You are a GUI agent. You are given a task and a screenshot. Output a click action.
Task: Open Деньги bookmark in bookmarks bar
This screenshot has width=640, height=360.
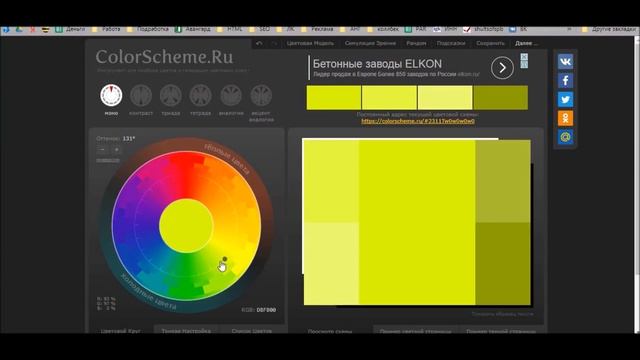click(71, 29)
